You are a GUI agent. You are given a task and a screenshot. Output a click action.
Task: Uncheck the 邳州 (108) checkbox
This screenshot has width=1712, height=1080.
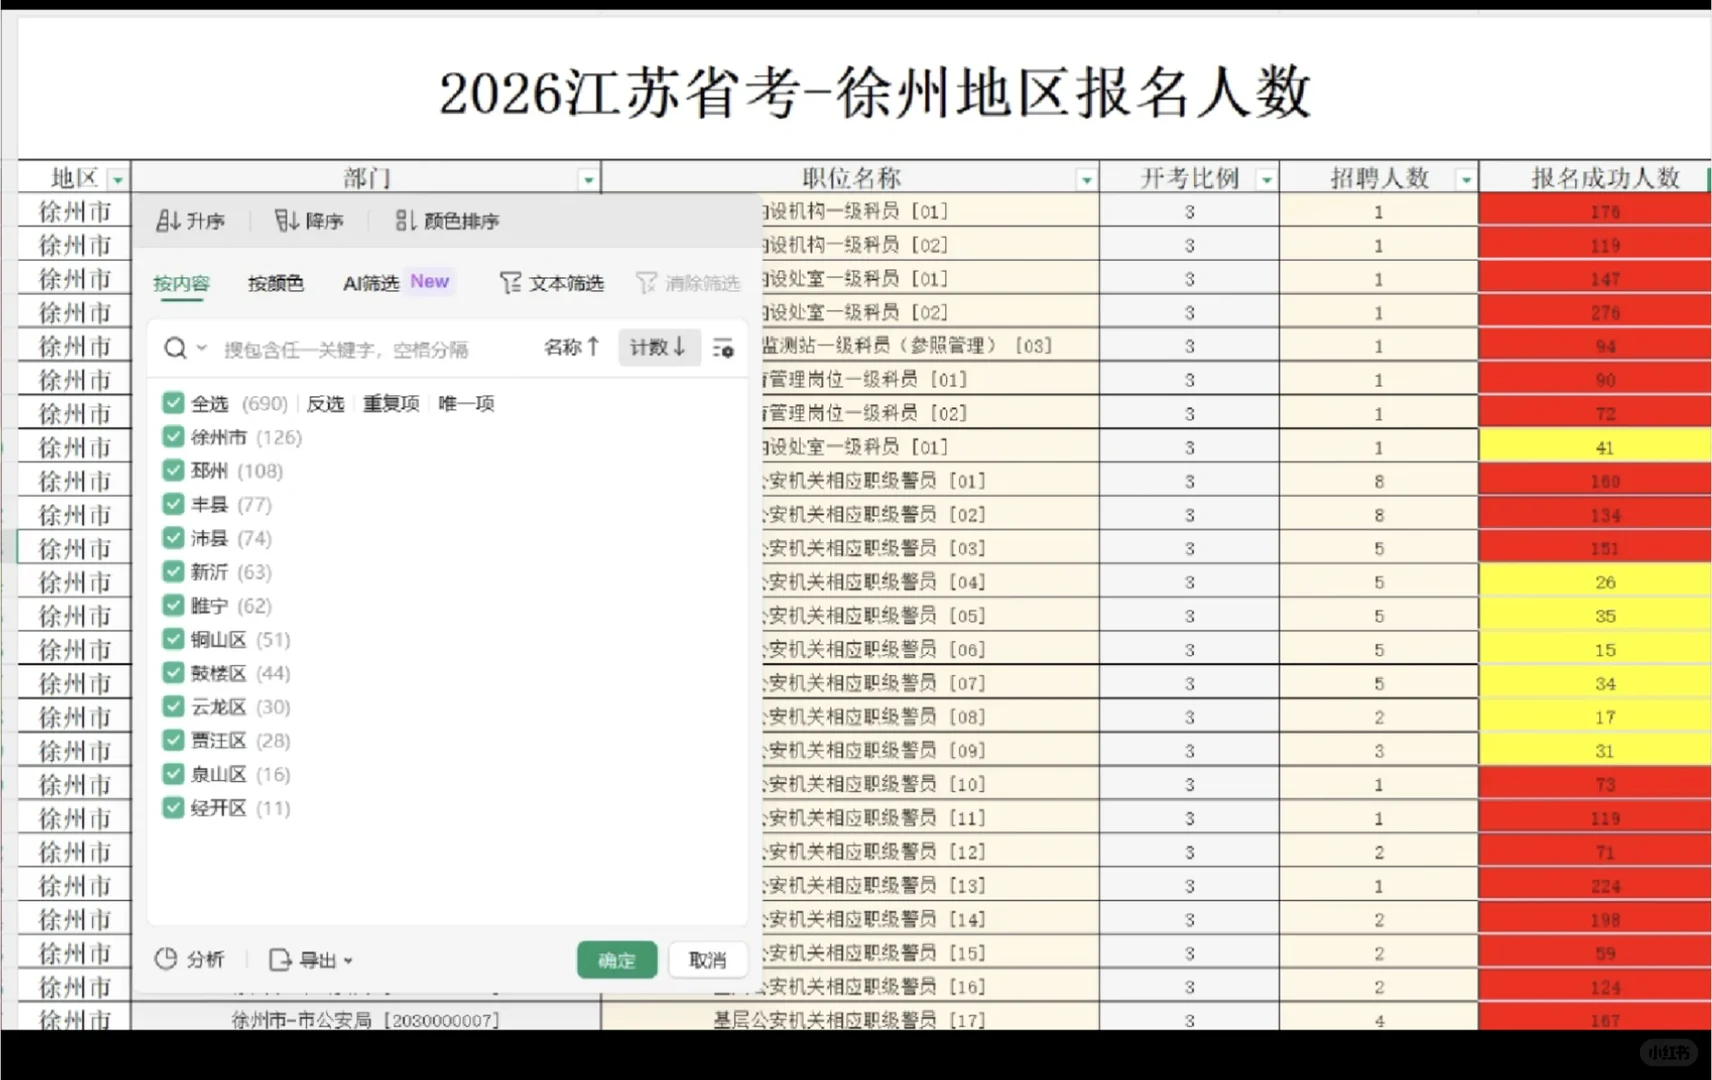point(172,470)
